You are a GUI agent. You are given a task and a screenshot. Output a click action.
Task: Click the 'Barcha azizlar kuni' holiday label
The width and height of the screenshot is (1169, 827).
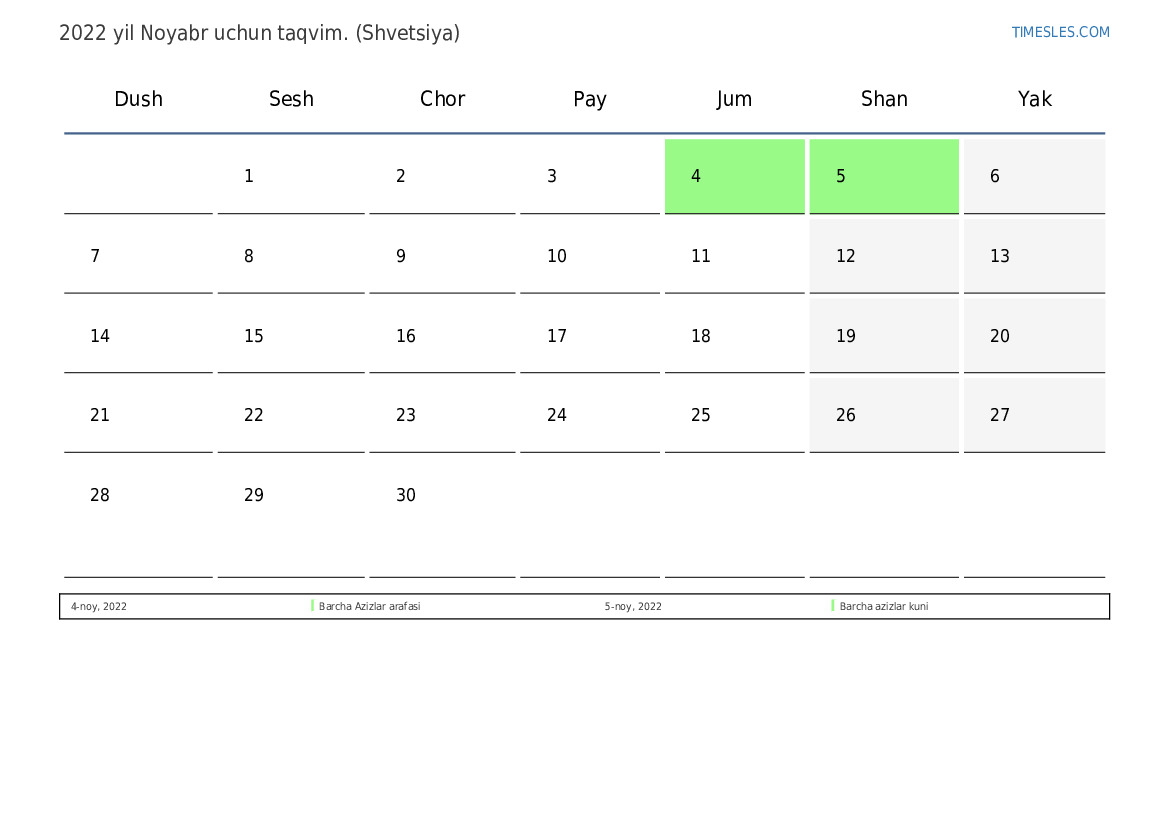(x=883, y=606)
